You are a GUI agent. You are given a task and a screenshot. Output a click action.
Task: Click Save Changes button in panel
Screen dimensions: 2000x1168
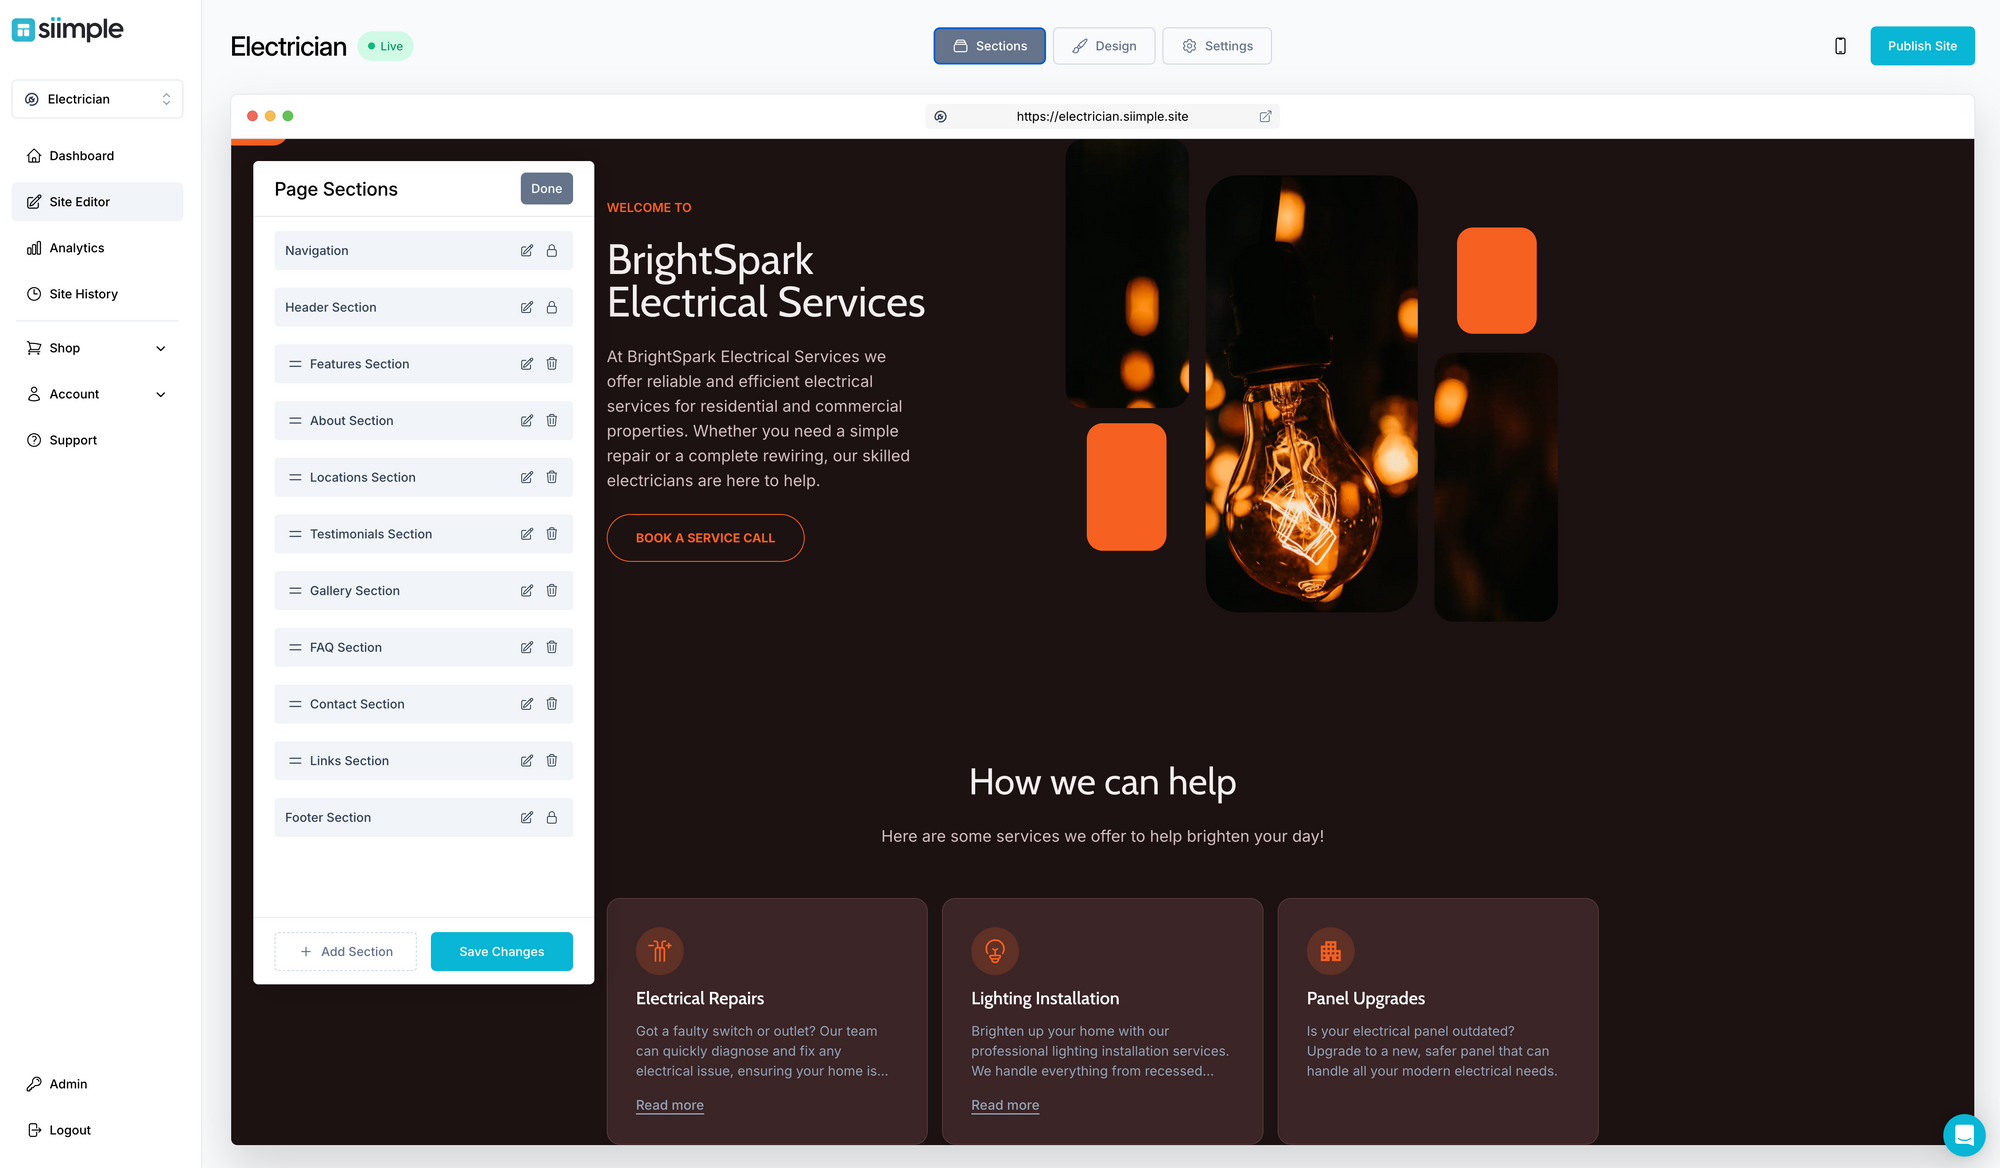click(502, 951)
